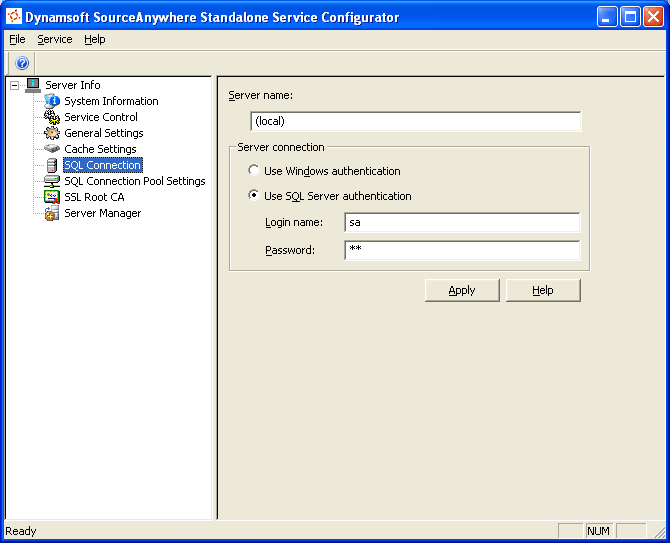This screenshot has width=670, height=543.
Task: Click the General Settings gear icon
Action: (52, 133)
